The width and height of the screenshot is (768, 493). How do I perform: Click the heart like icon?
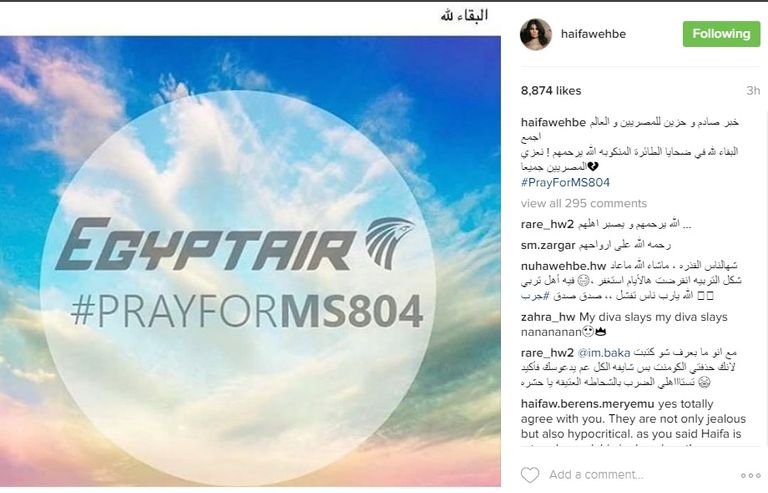tap(529, 474)
